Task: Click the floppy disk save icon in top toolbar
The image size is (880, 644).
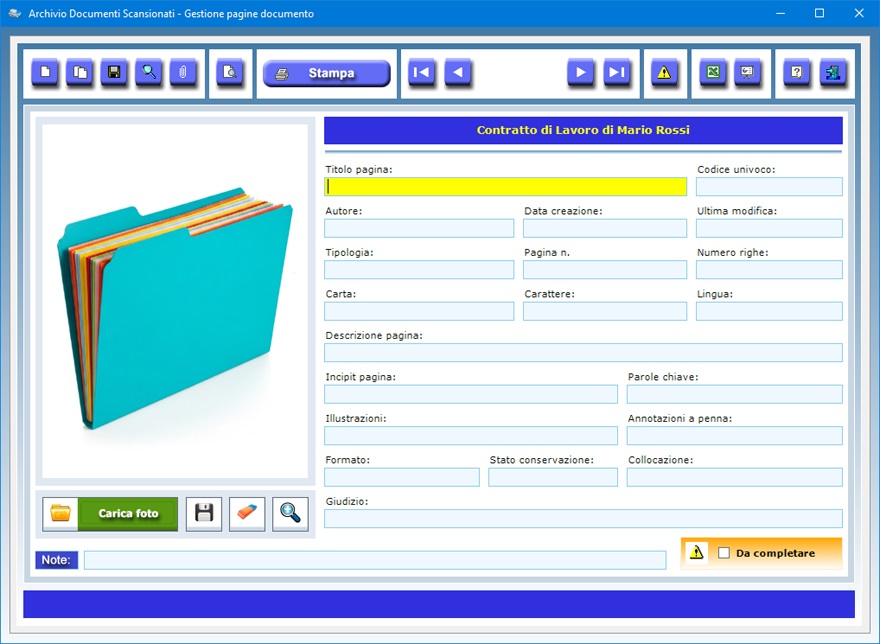Action: click(114, 73)
